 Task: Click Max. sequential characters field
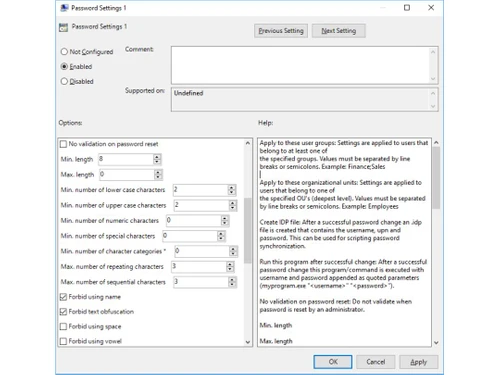[201, 282]
